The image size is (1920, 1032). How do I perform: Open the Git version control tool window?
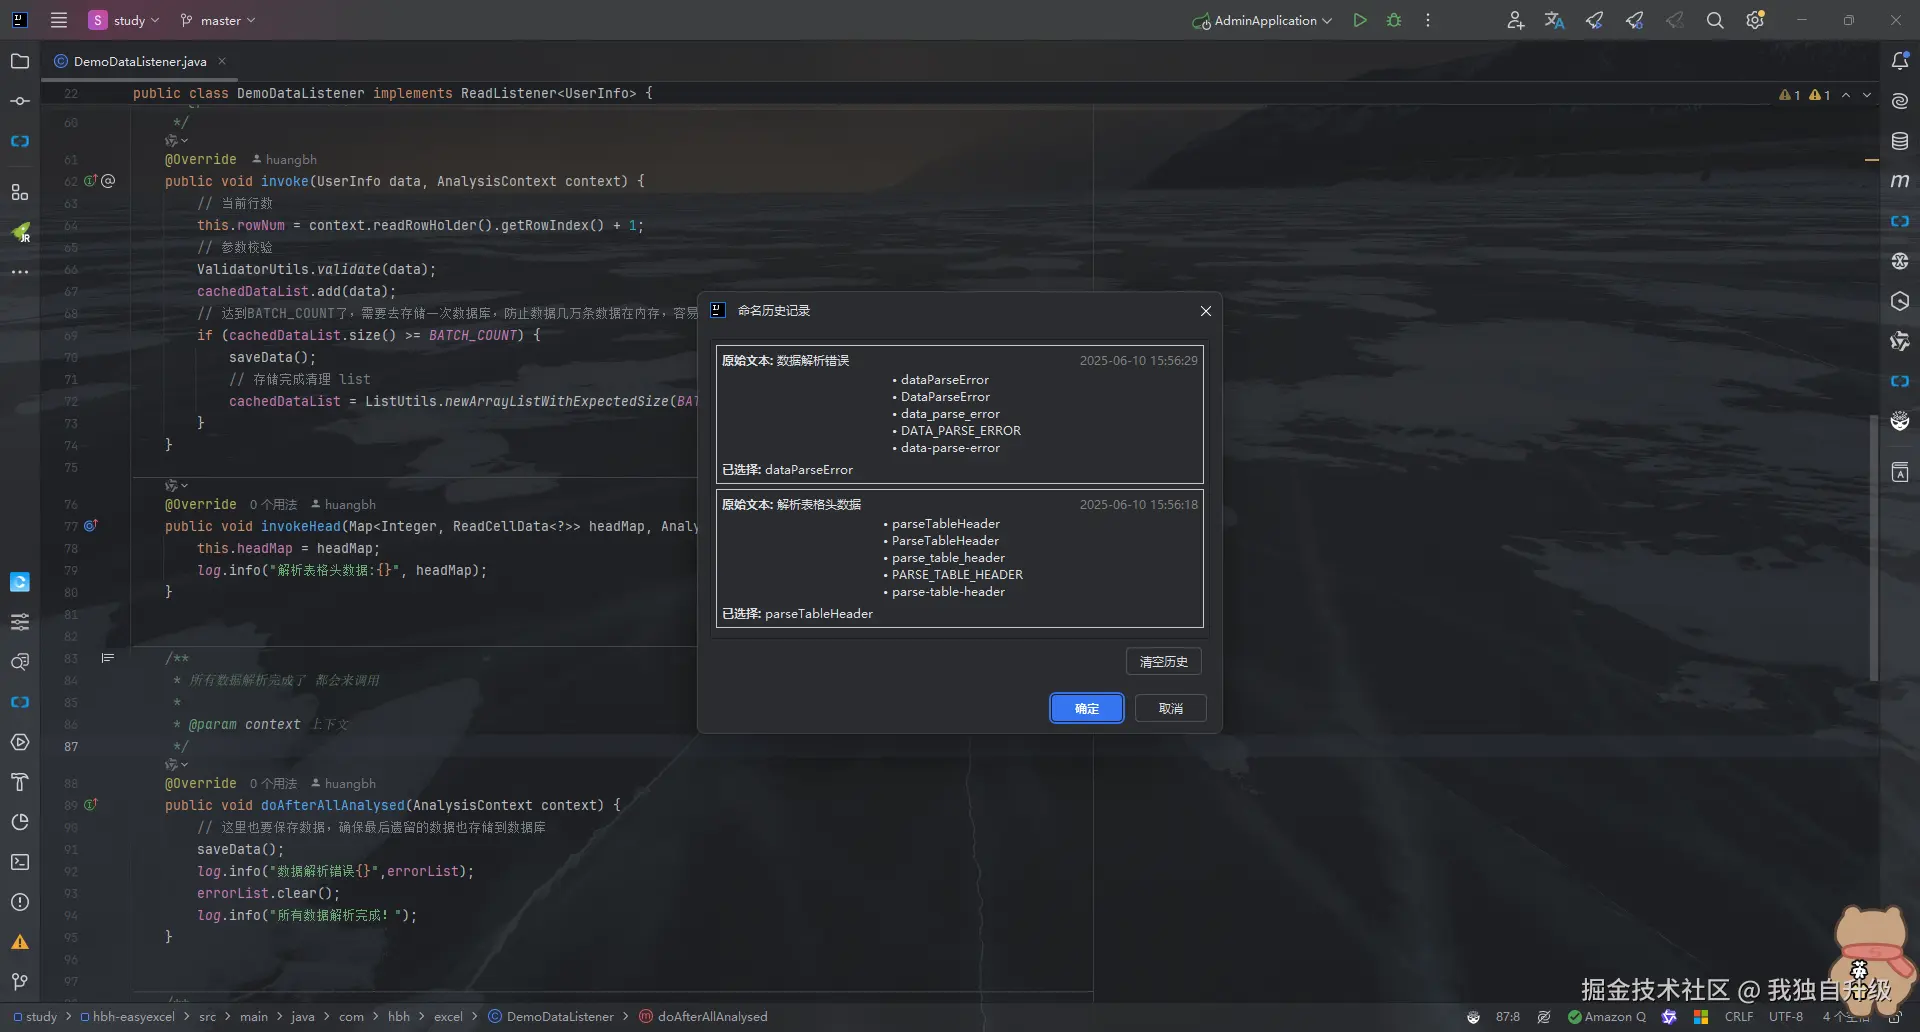[x=20, y=981]
